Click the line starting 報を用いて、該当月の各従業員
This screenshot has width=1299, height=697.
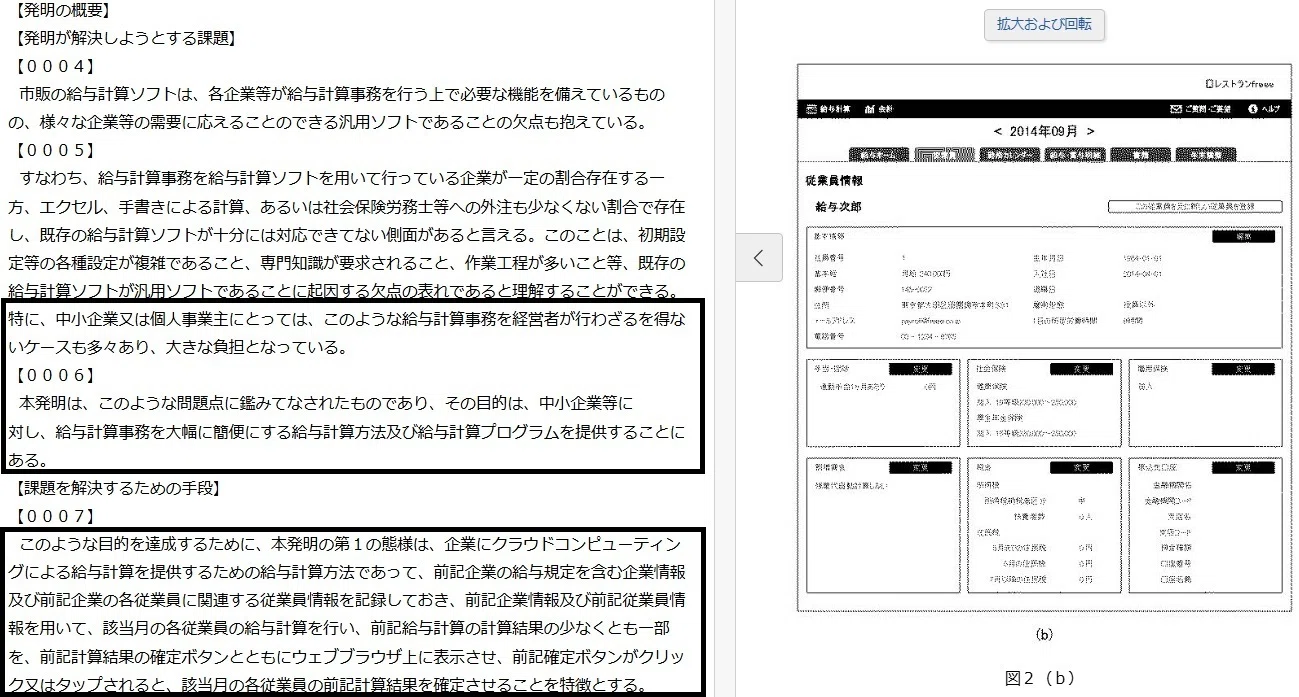339,629
